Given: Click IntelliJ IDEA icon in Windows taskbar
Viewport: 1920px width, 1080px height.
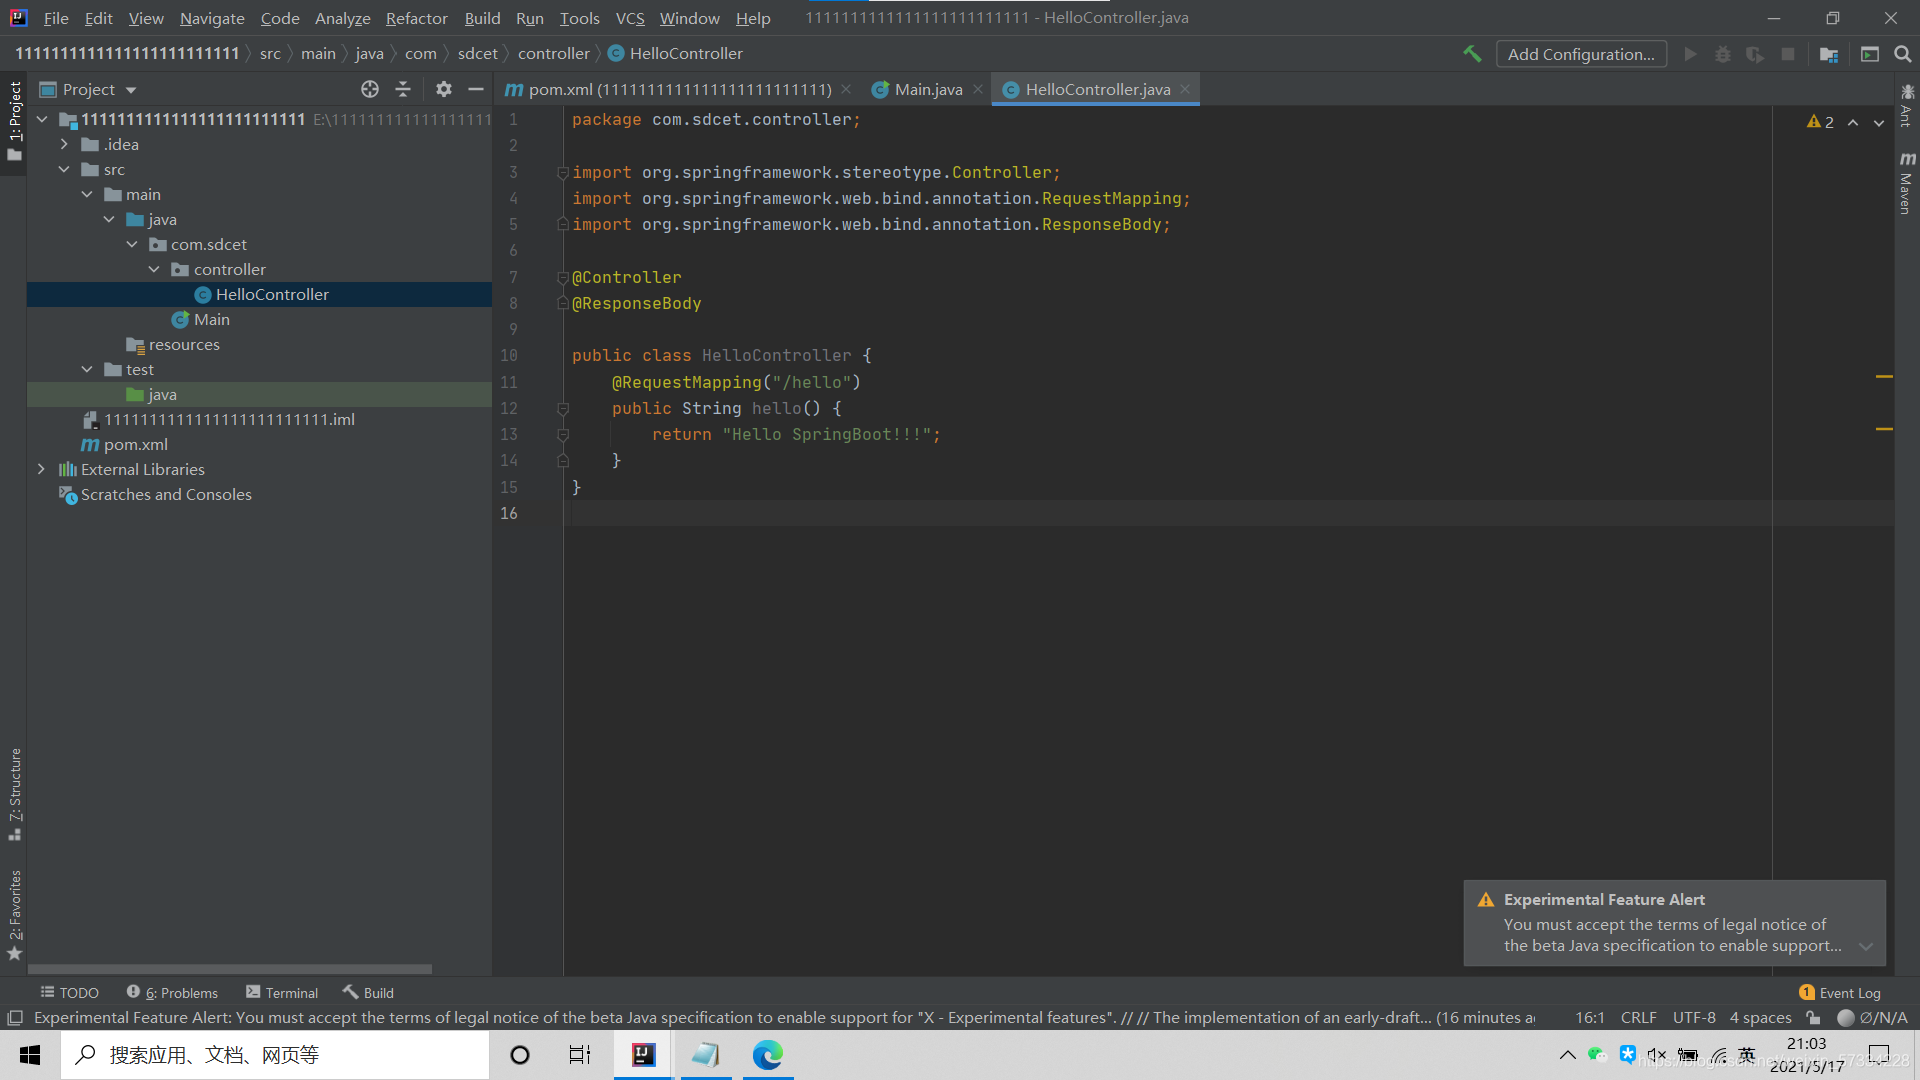Looking at the screenshot, I should [643, 1054].
